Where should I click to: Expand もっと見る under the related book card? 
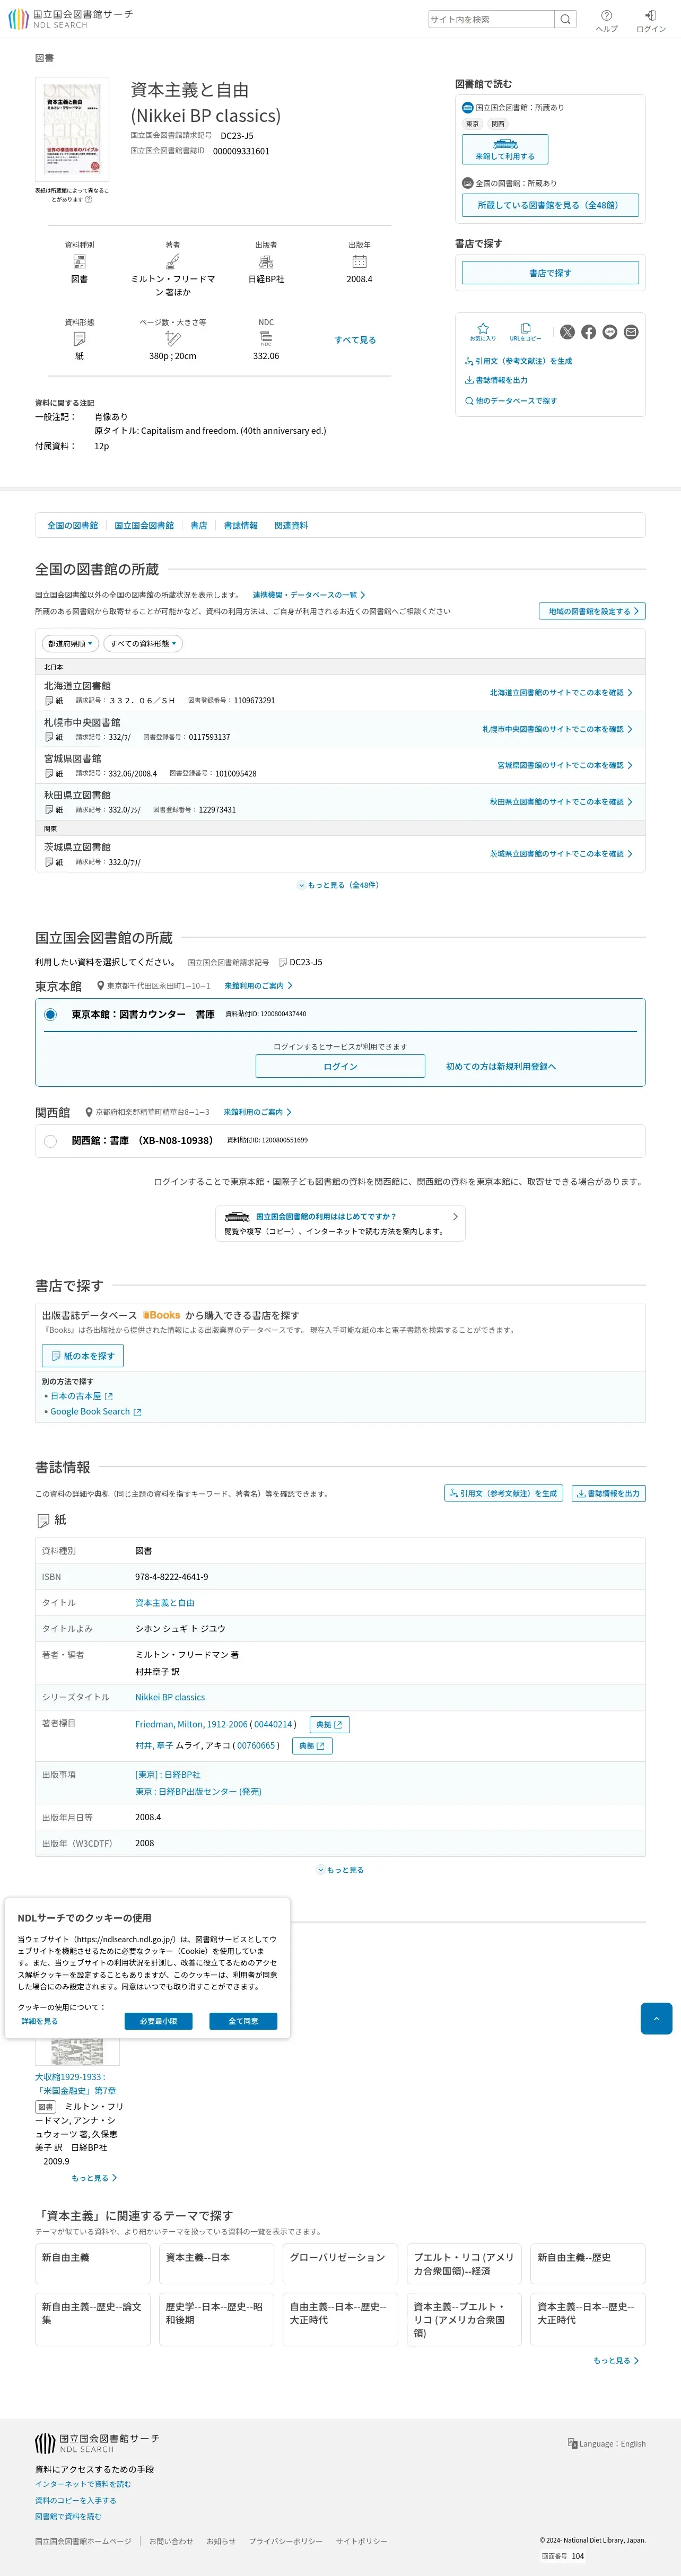click(x=94, y=2178)
